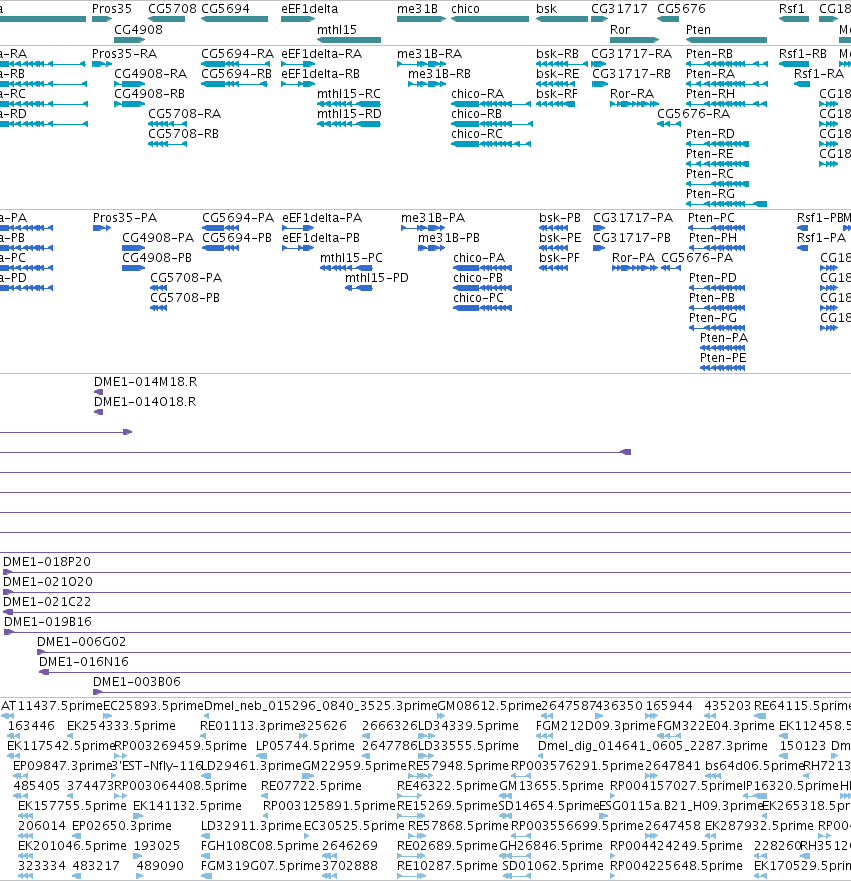
Task: Select transcript CG4908-RB
Action: [x=130, y=104]
